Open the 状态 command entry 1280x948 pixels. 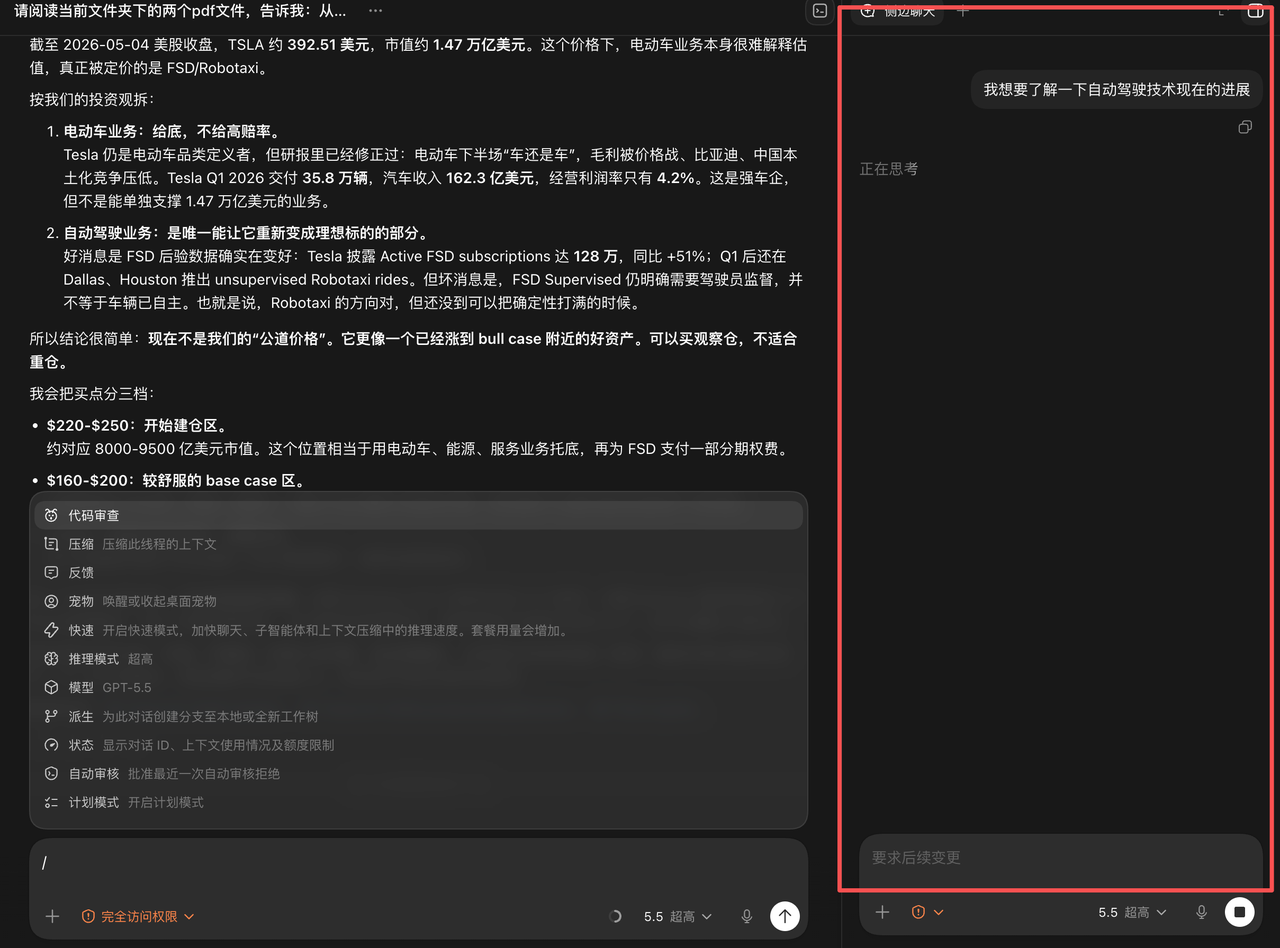418,745
